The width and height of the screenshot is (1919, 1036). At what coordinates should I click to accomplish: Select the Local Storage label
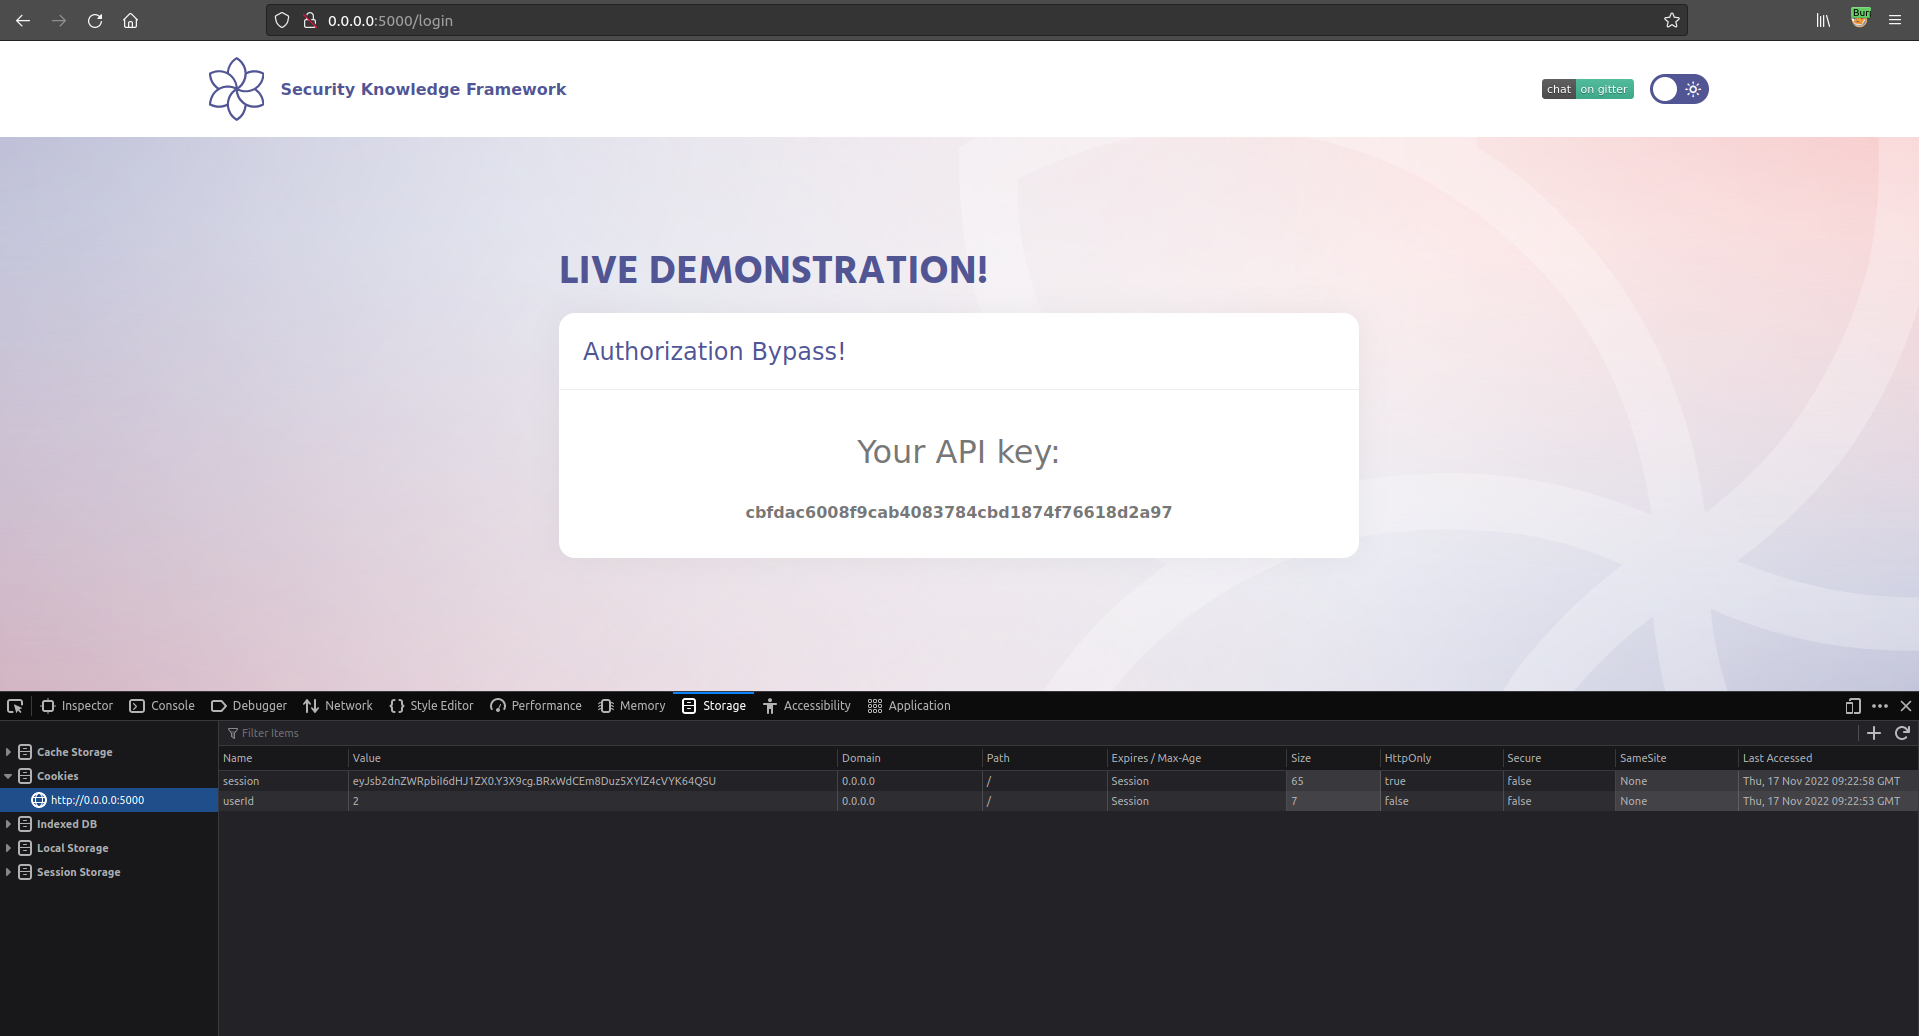pos(72,848)
